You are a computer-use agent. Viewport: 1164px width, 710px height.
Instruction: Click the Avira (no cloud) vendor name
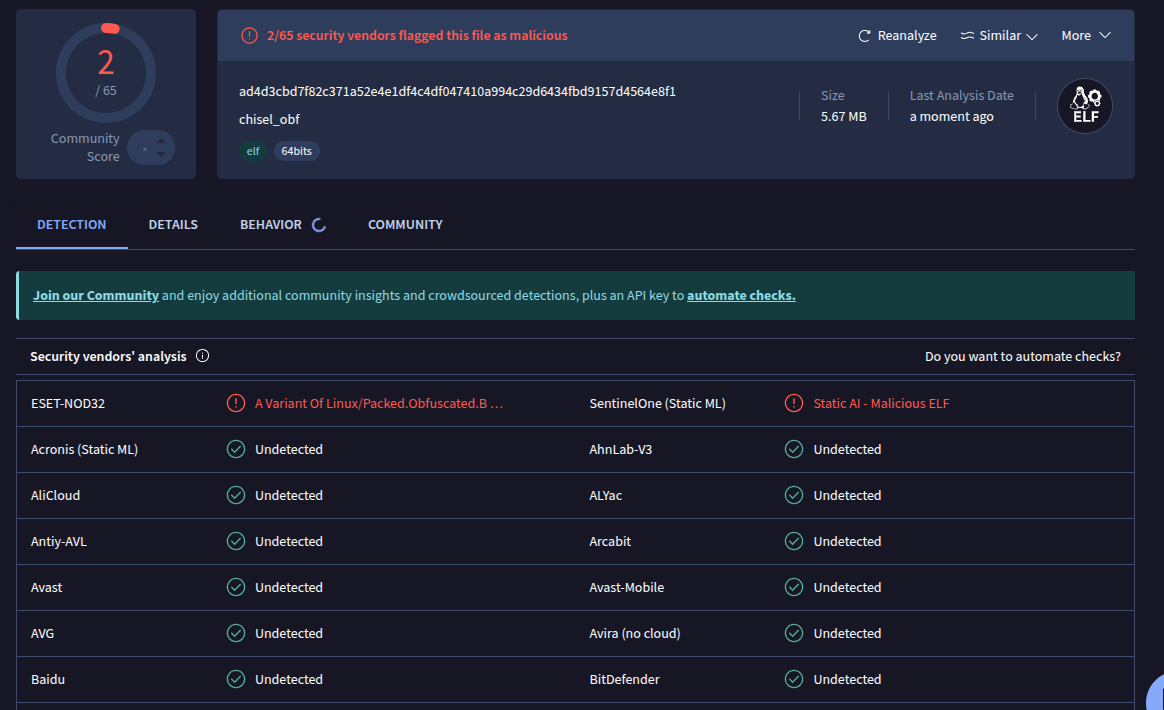(635, 634)
